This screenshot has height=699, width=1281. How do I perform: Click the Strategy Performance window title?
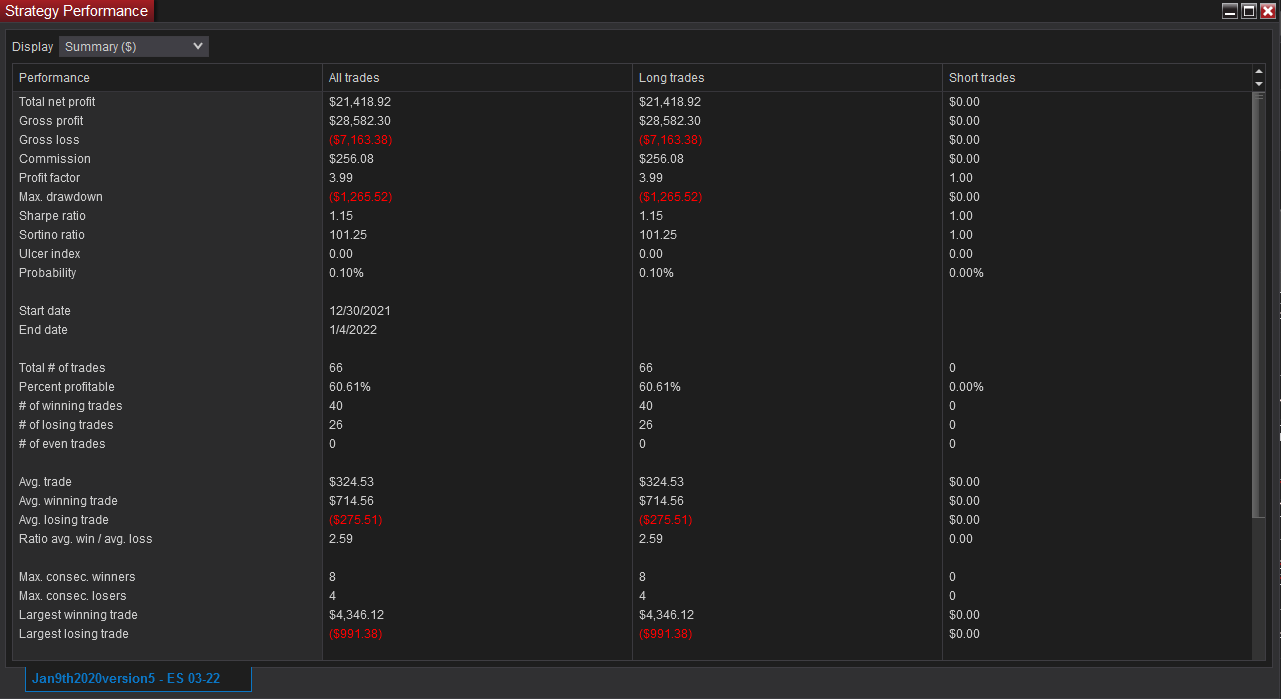tap(77, 11)
